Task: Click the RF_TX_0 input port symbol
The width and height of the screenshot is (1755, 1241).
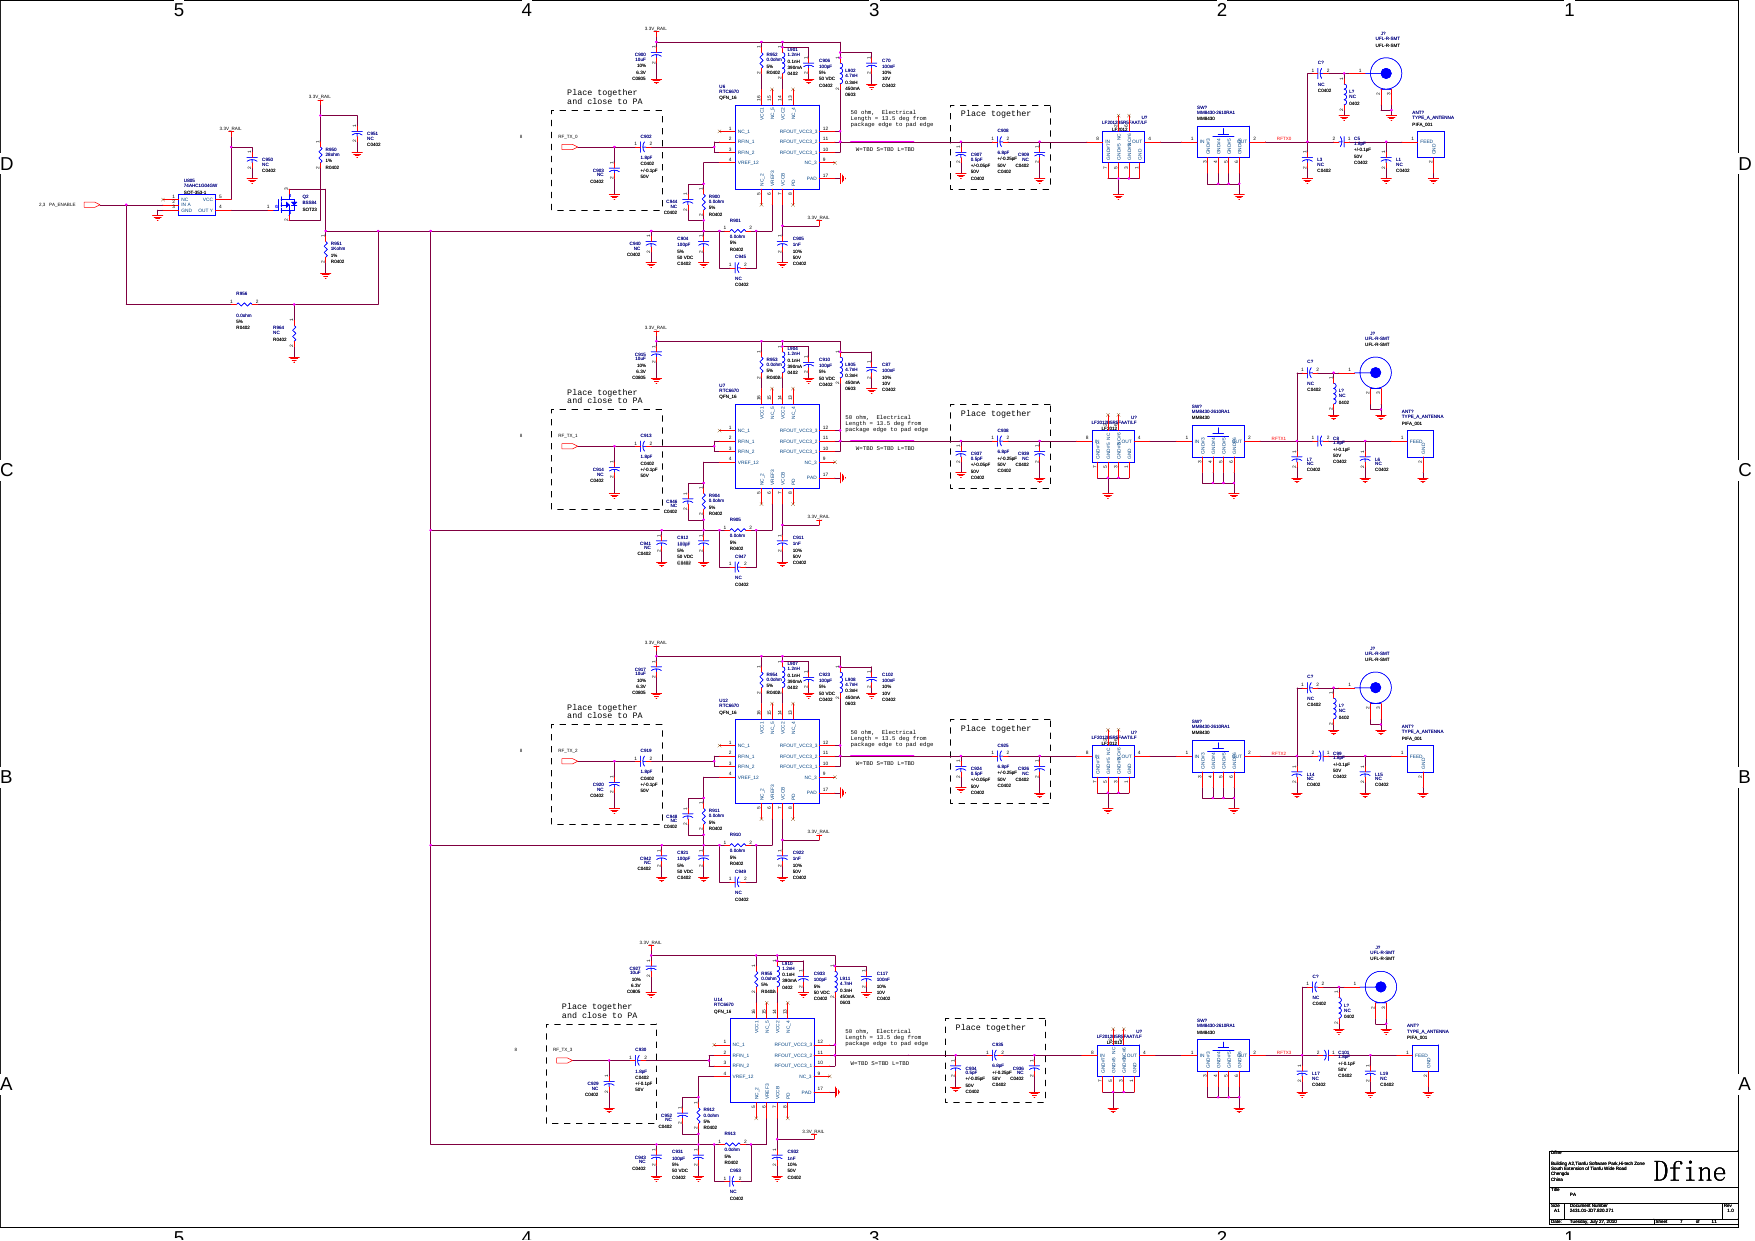Action: coord(570,147)
